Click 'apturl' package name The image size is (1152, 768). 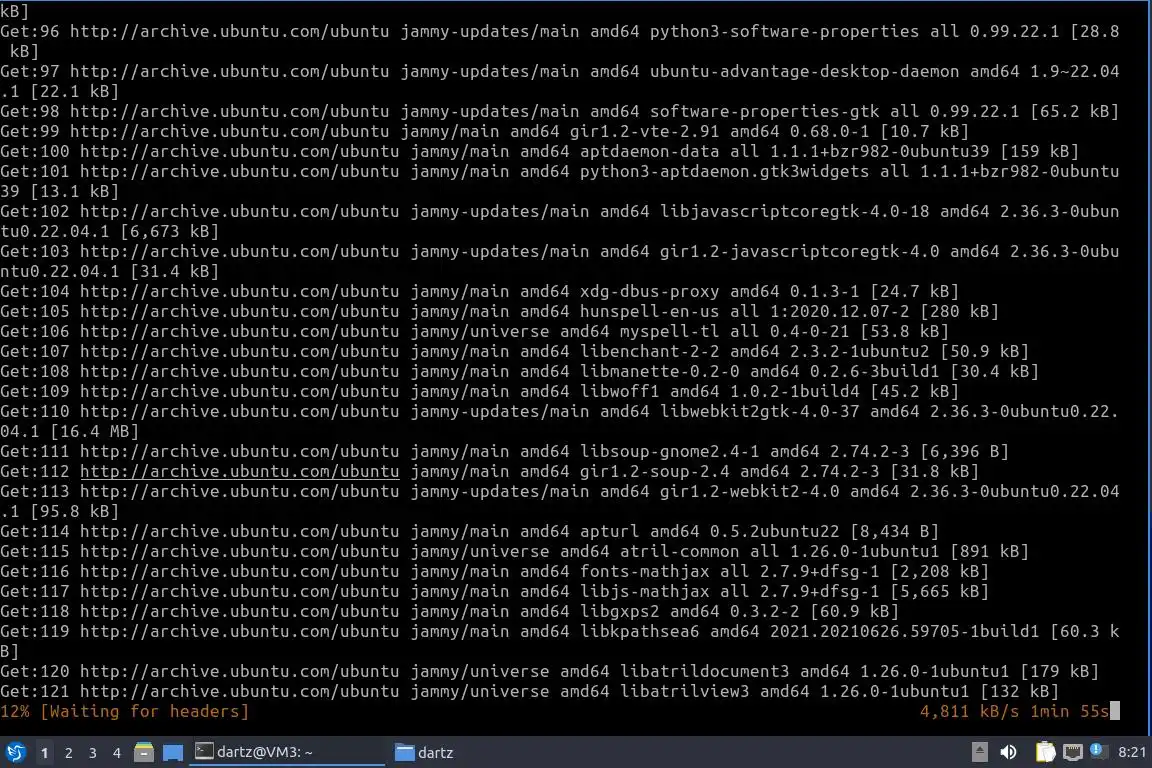(x=609, y=531)
